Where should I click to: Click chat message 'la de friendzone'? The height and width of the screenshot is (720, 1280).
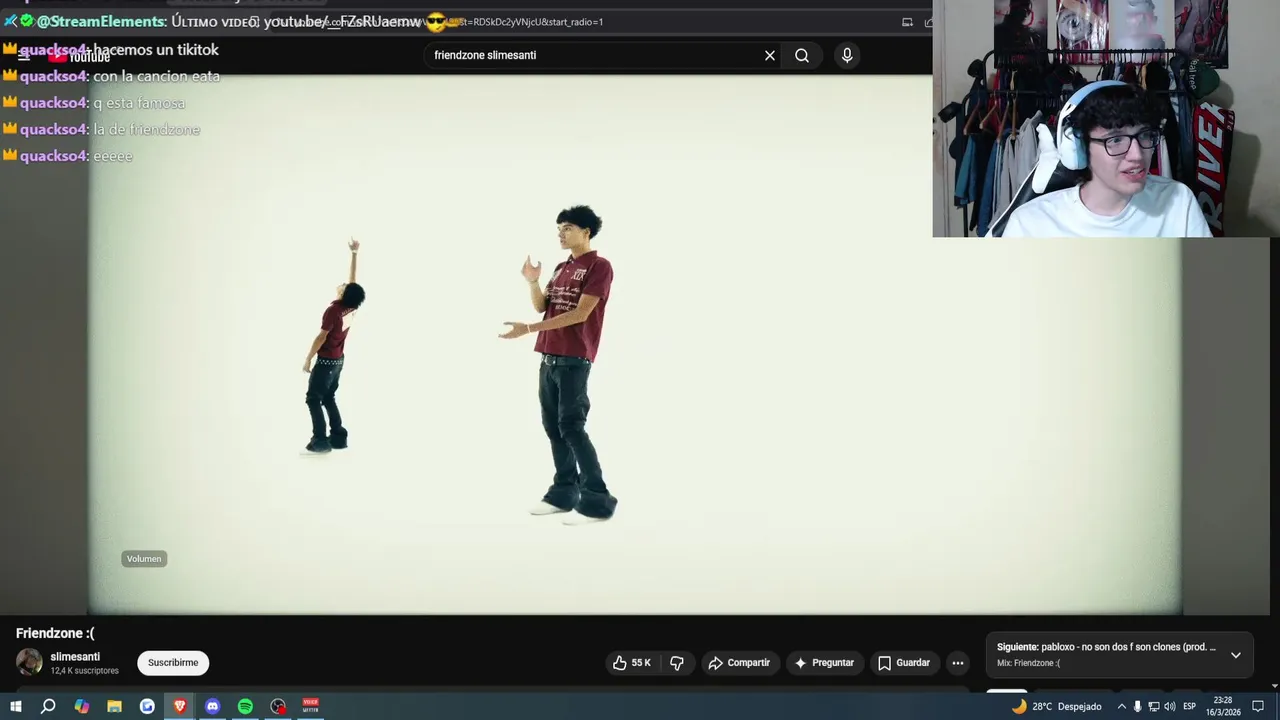[147, 130]
